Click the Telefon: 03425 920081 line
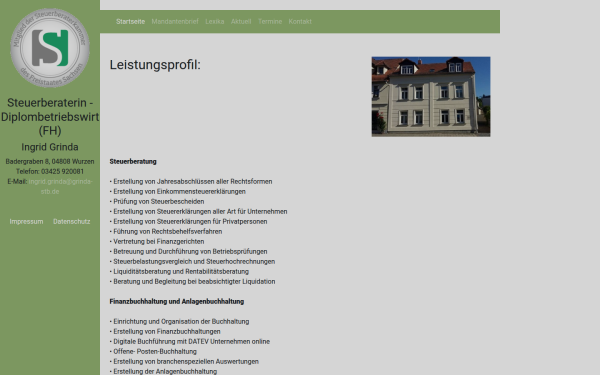The width and height of the screenshot is (600, 375). pos(50,171)
